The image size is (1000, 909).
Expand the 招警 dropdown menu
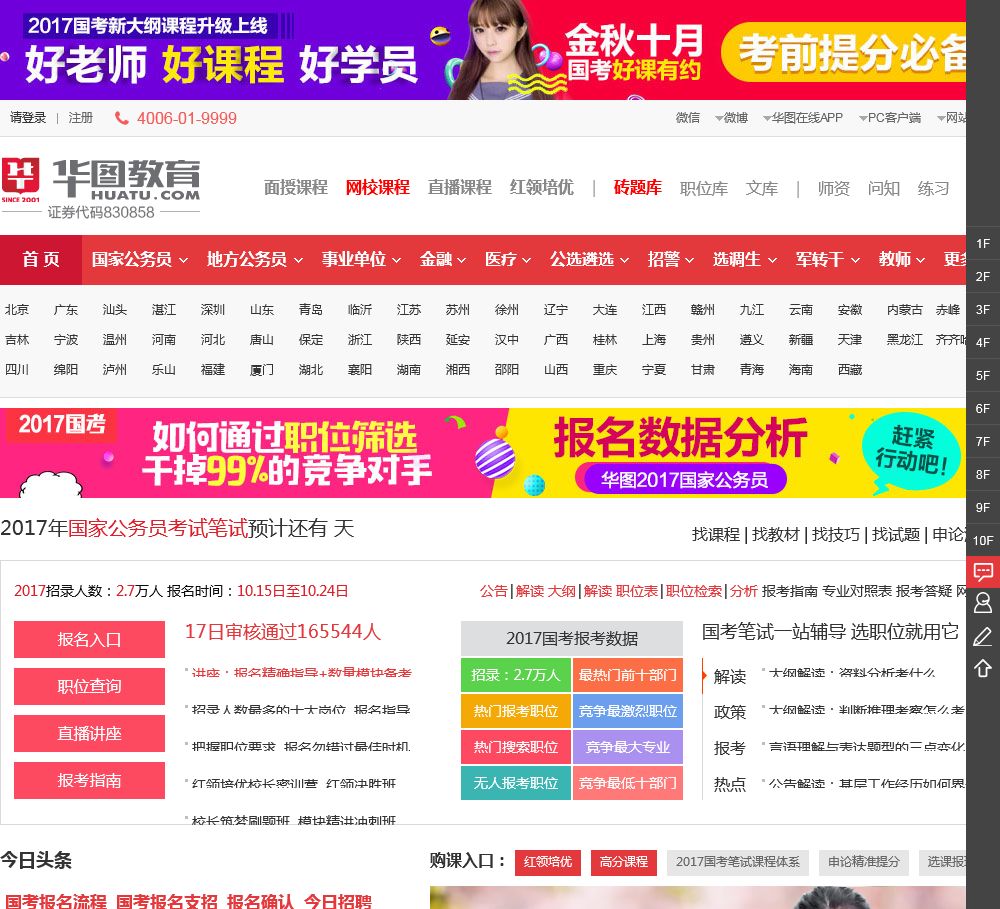[670, 260]
